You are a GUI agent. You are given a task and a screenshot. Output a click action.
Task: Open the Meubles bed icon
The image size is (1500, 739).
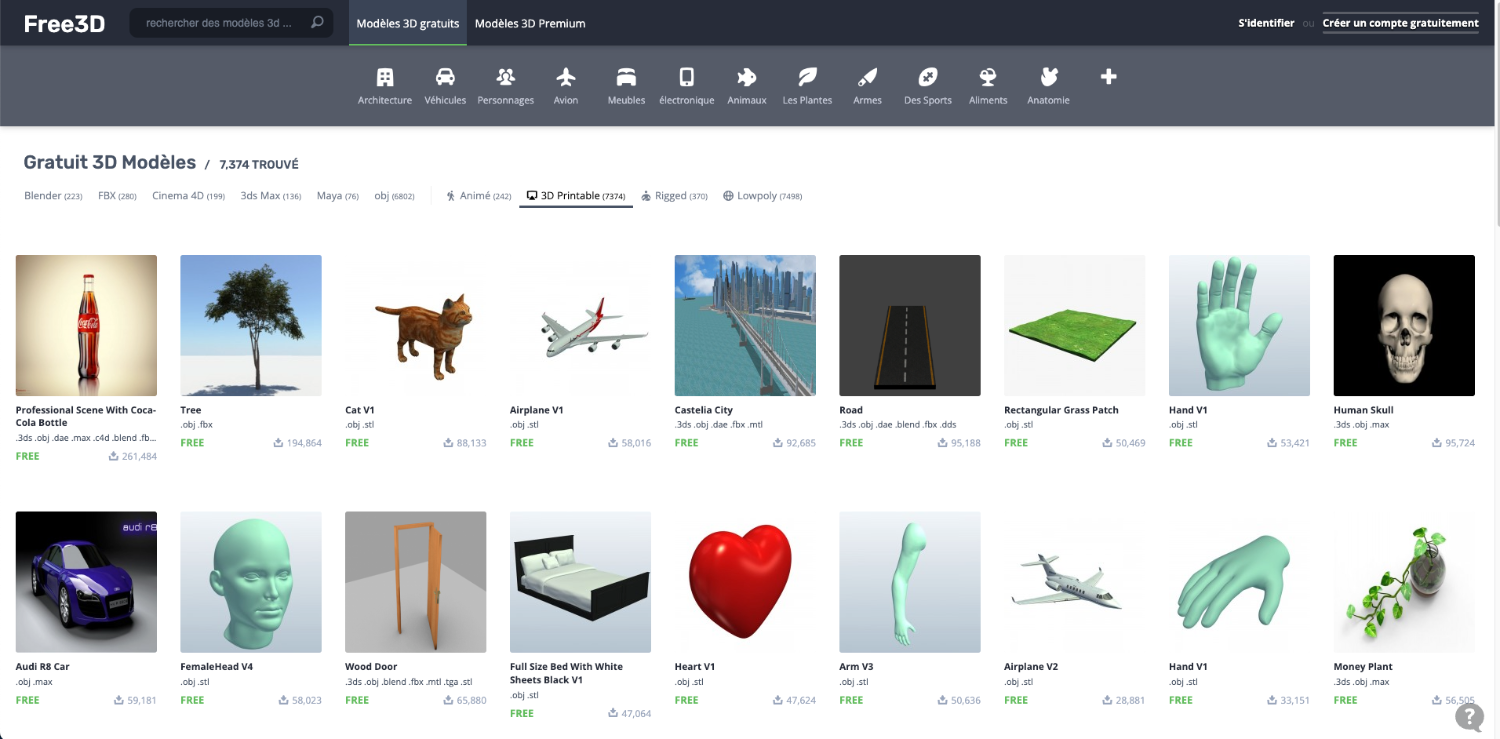tap(626, 78)
